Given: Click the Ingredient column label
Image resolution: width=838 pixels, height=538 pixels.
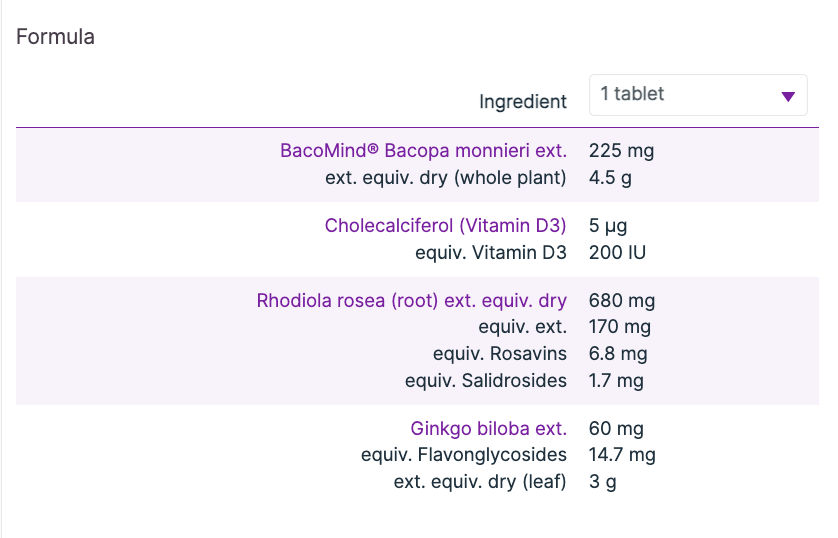Looking at the screenshot, I should (x=522, y=102).
